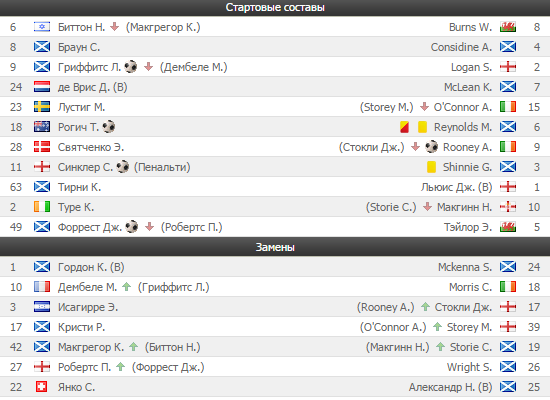Click the Sweden flag next to Лустиг М.
Viewport: 550px width, 400px height.
[x=42, y=107]
